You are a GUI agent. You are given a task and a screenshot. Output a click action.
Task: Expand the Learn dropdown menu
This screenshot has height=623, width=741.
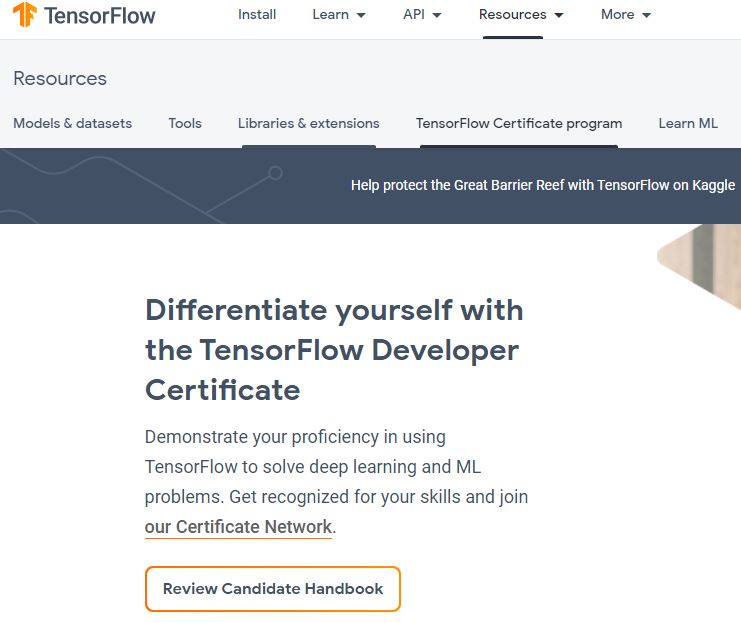click(x=339, y=15)
